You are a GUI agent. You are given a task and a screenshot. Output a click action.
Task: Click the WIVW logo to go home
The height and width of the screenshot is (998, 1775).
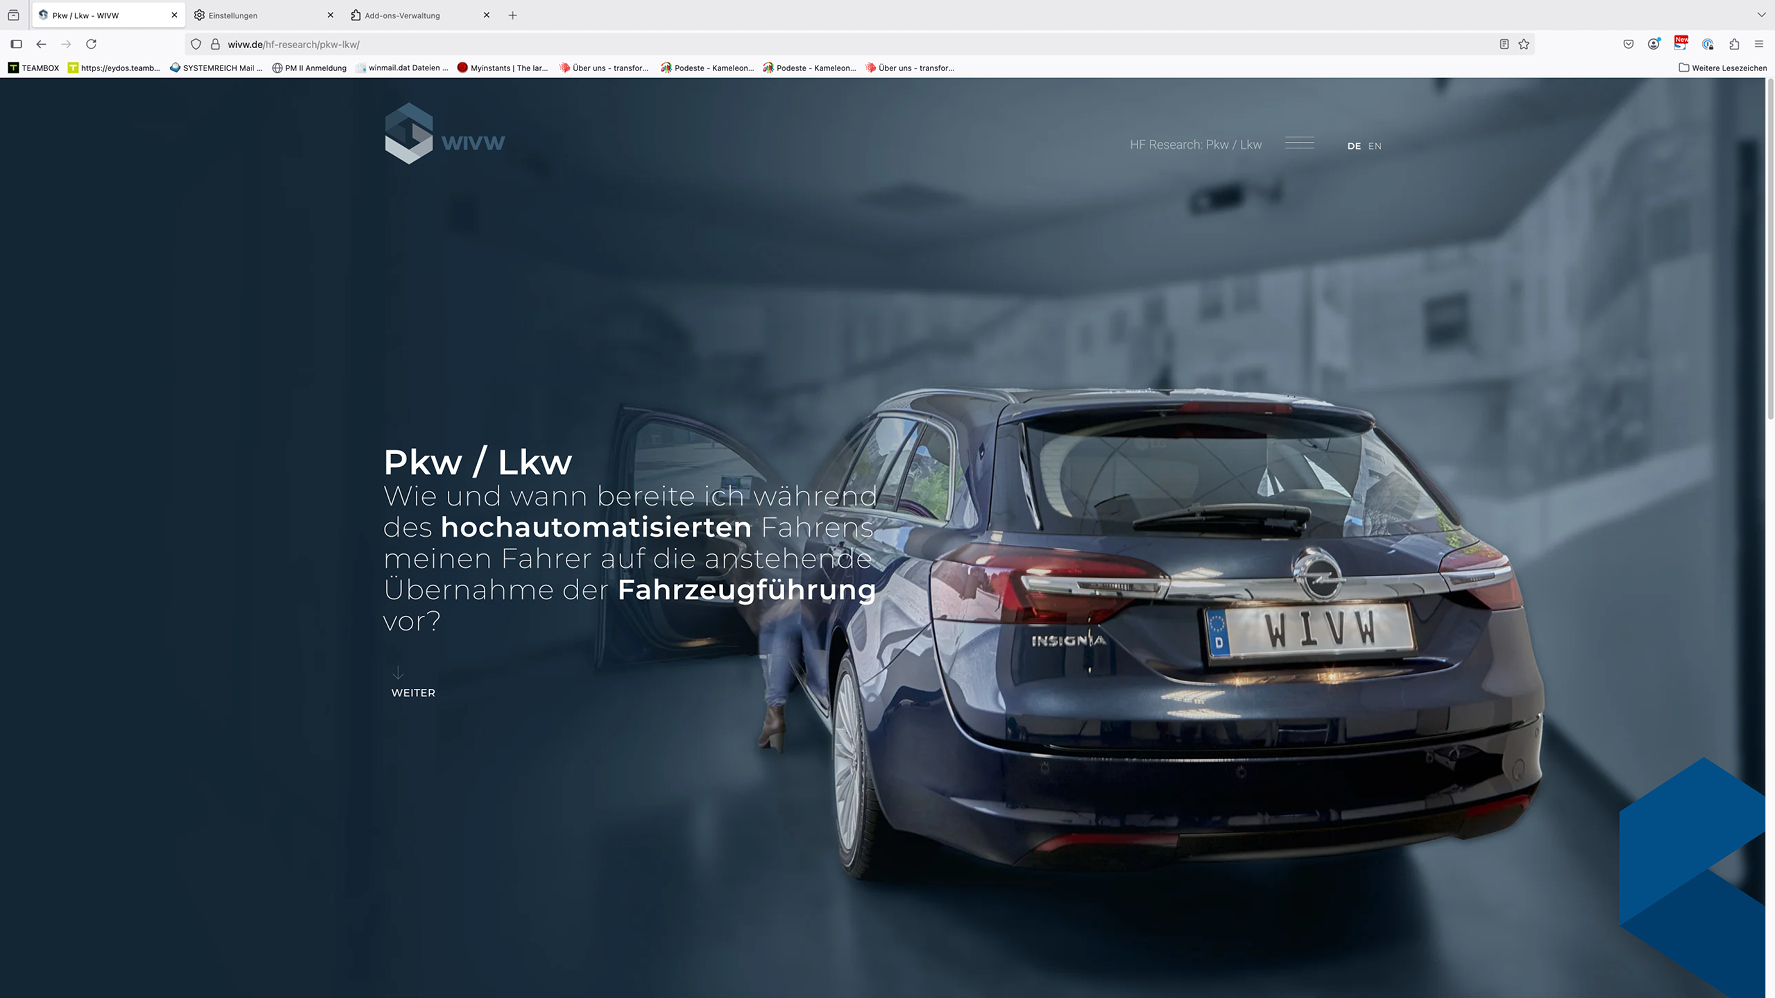tap(445, 134)
